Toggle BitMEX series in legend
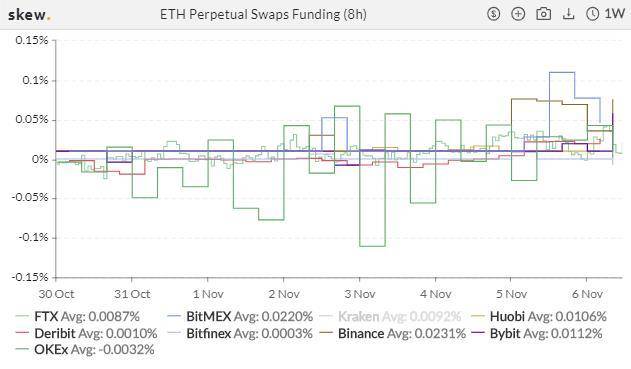Viewport: 631px width, 369px height. pos(240,316)
